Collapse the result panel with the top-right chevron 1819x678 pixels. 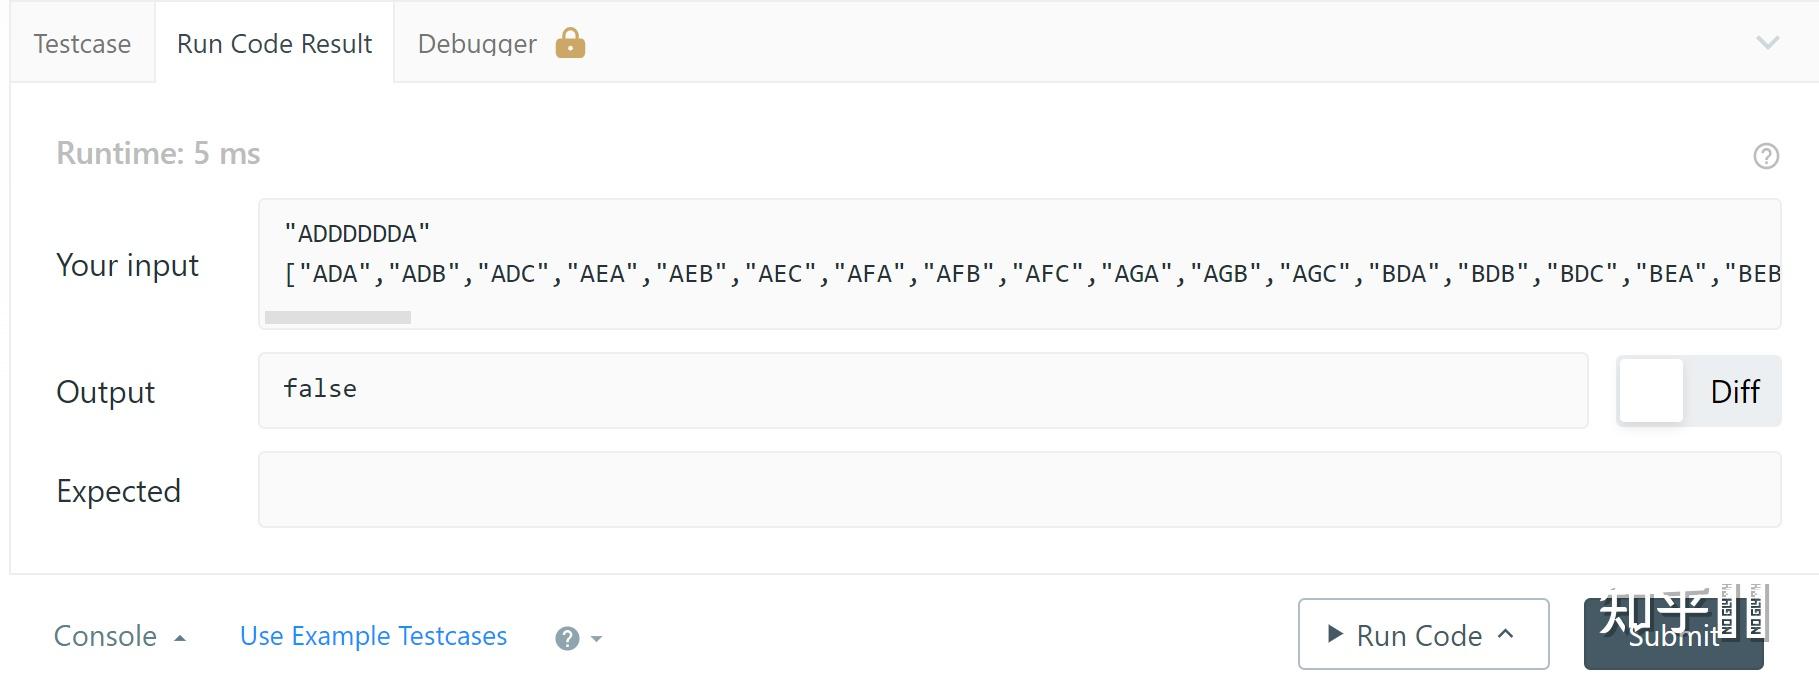pos(1767,43)
